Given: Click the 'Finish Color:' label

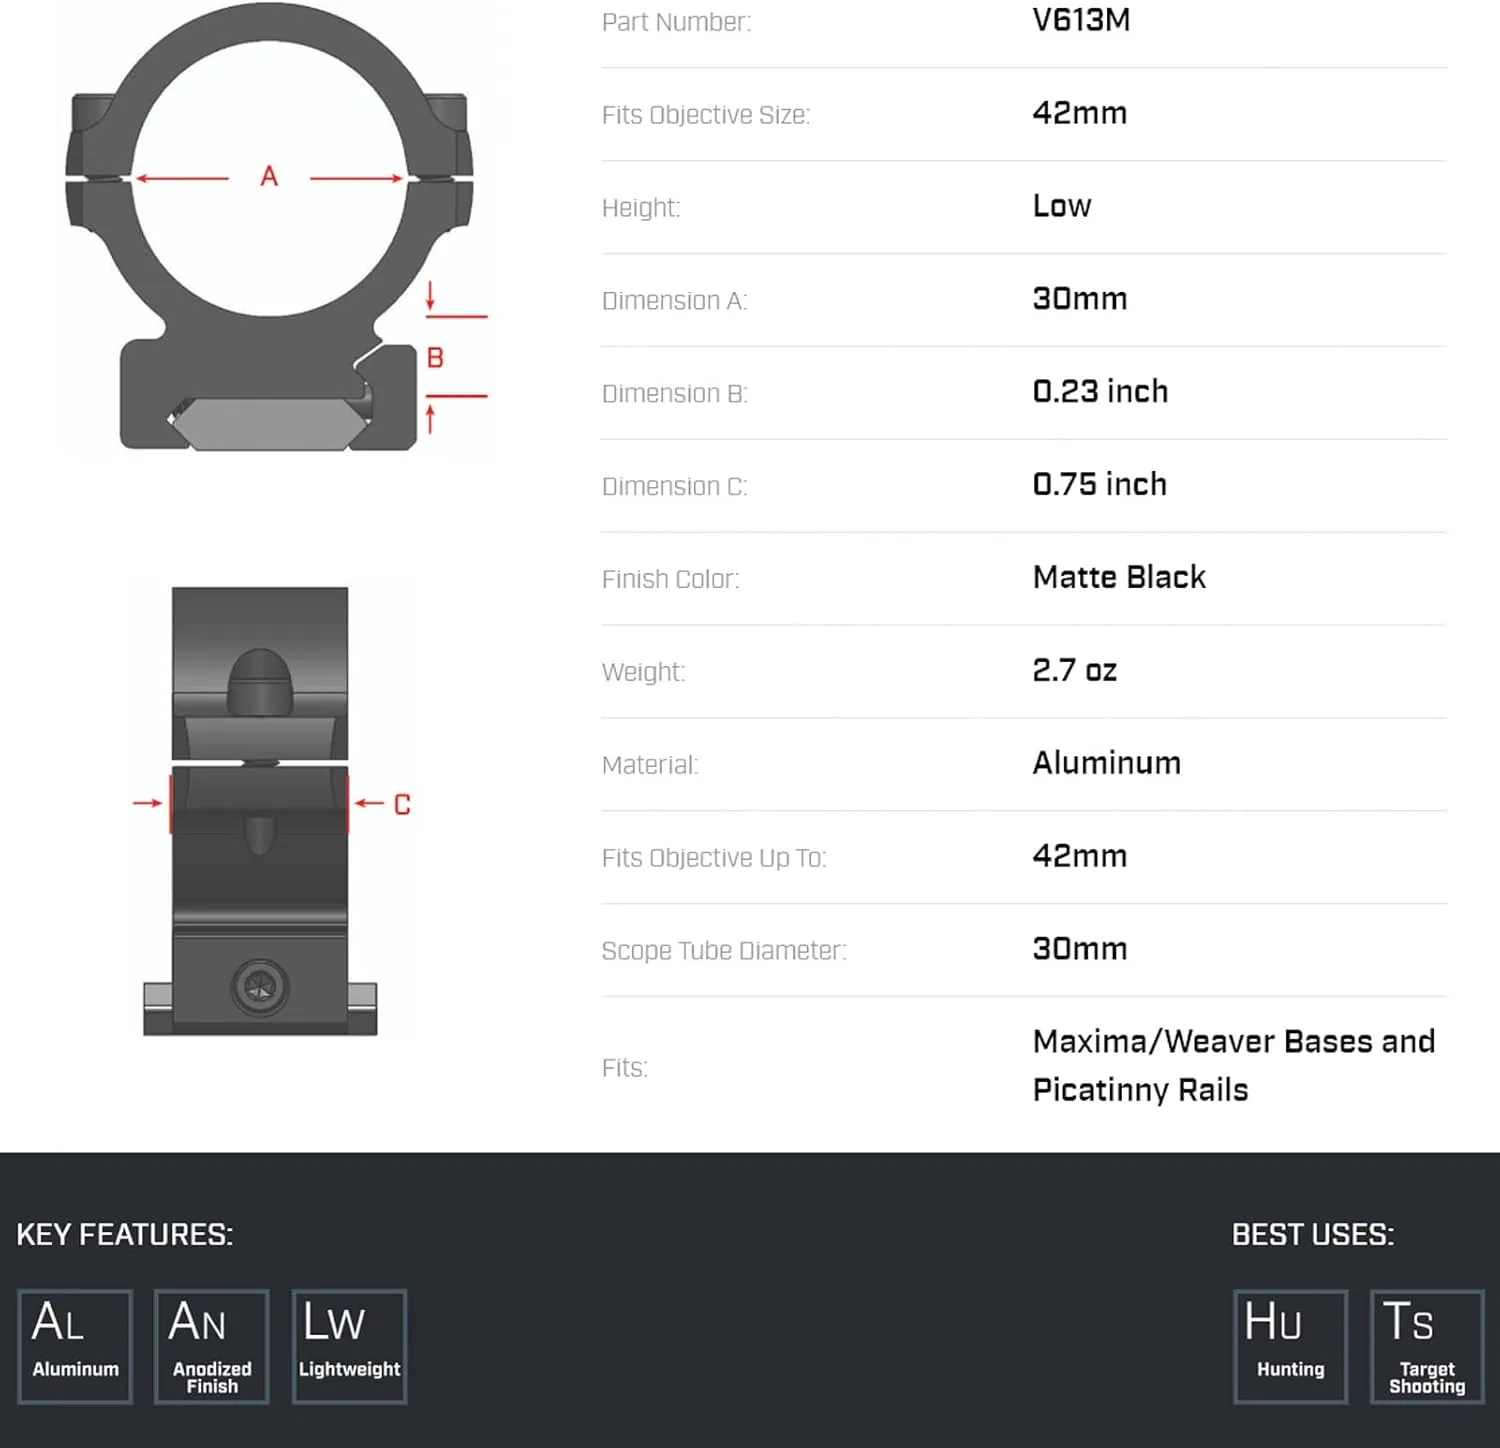Looking at the screenshot, I should (671, 580).
